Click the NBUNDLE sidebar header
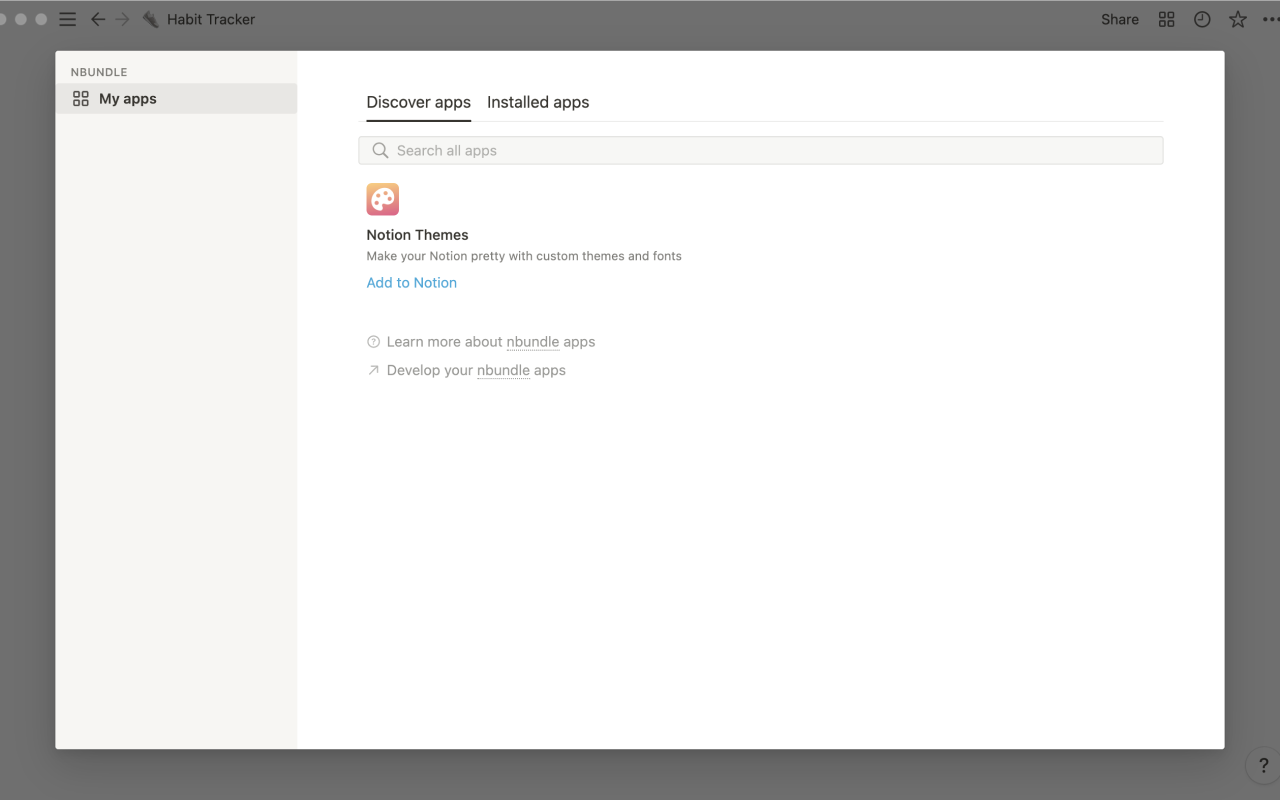 click(x=99, y=72)
